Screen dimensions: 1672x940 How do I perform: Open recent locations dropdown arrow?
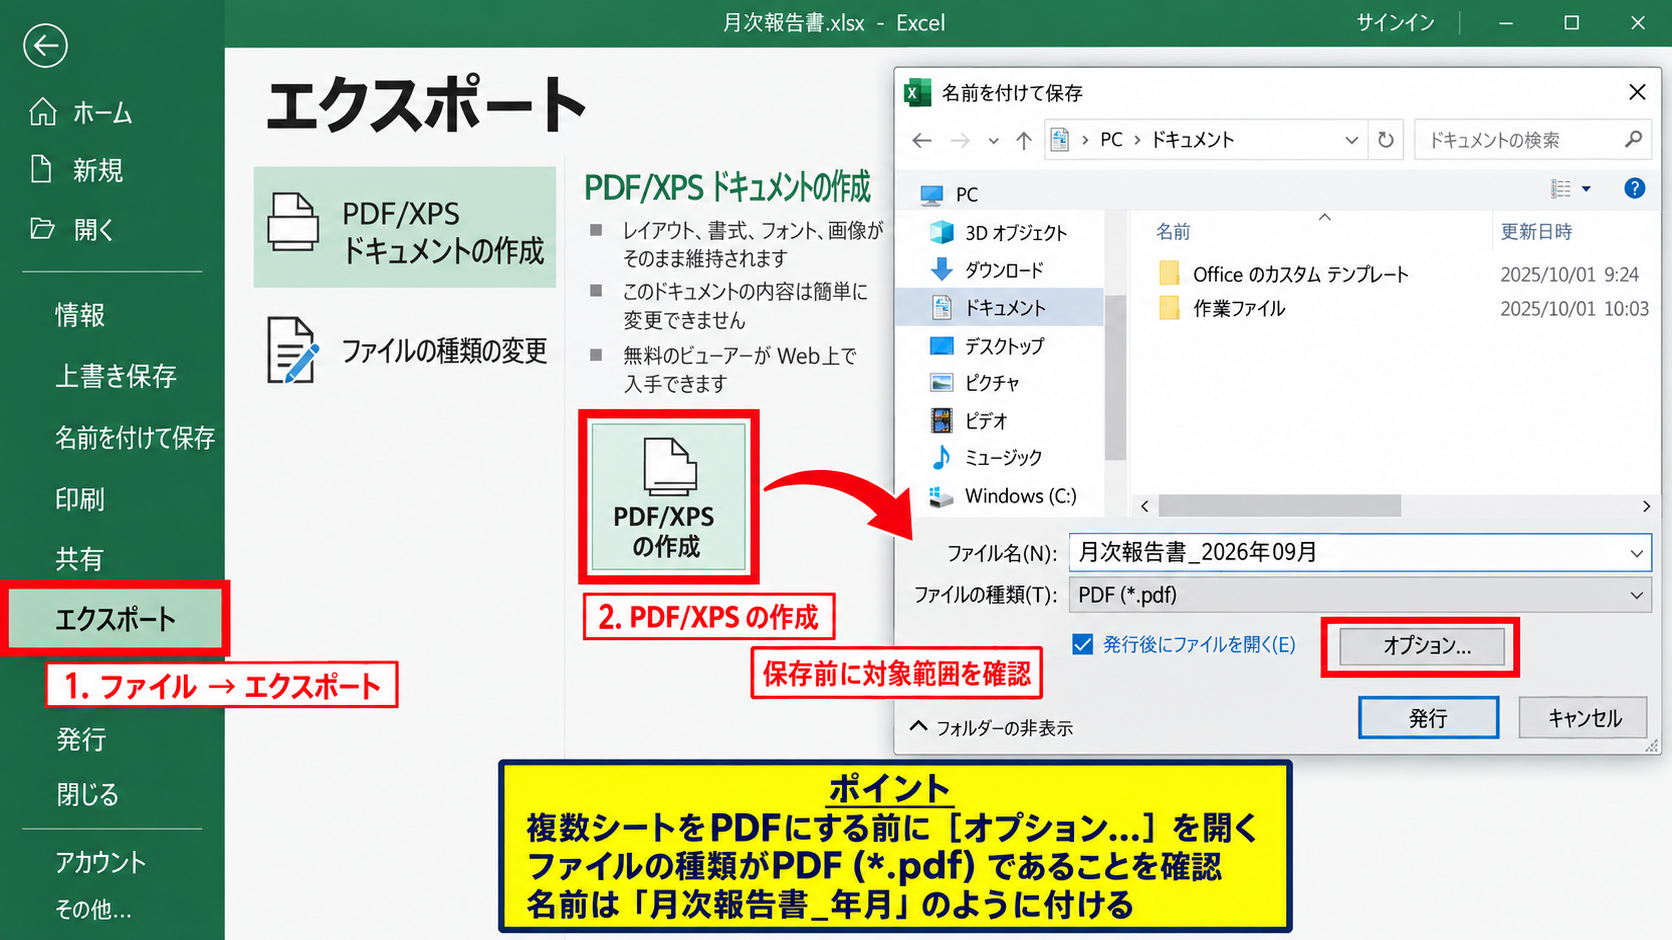(x=993, y=141)
